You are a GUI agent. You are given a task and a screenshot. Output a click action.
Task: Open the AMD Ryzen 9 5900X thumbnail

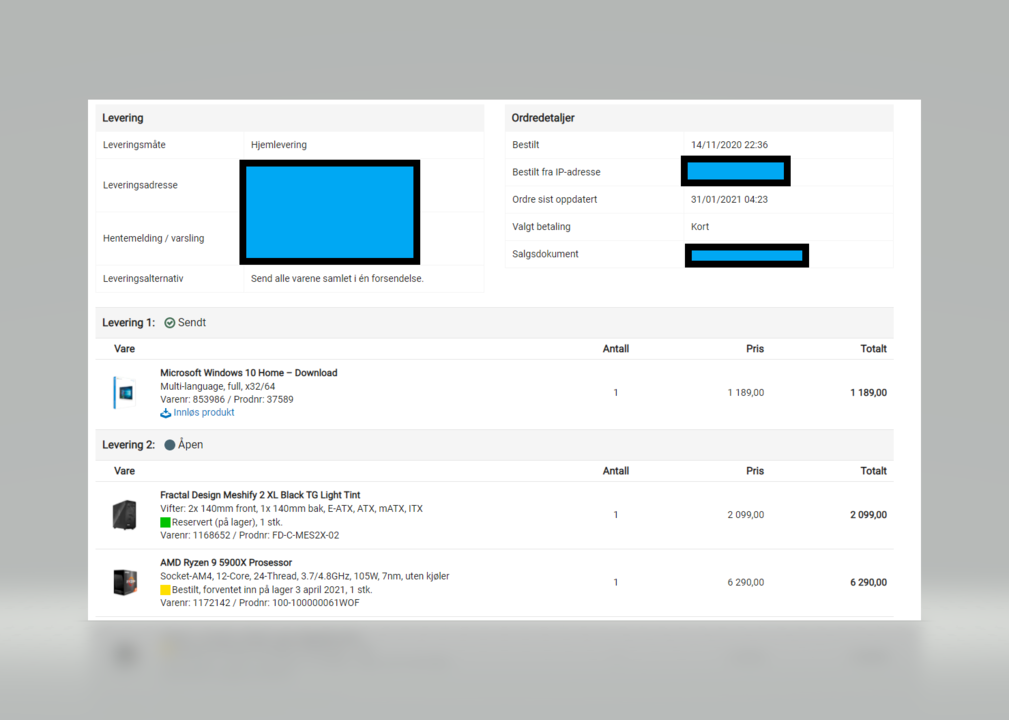click(x=125, y=582)
